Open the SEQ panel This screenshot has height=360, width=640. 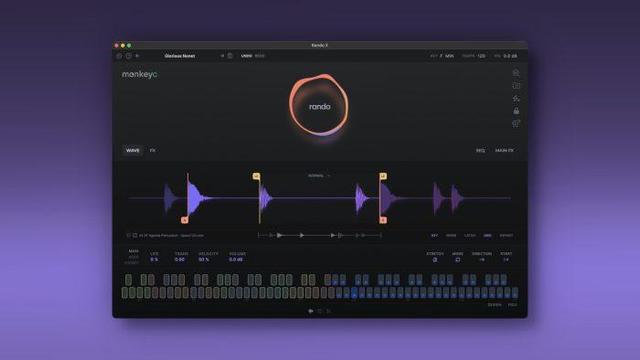tap(480, 151)
